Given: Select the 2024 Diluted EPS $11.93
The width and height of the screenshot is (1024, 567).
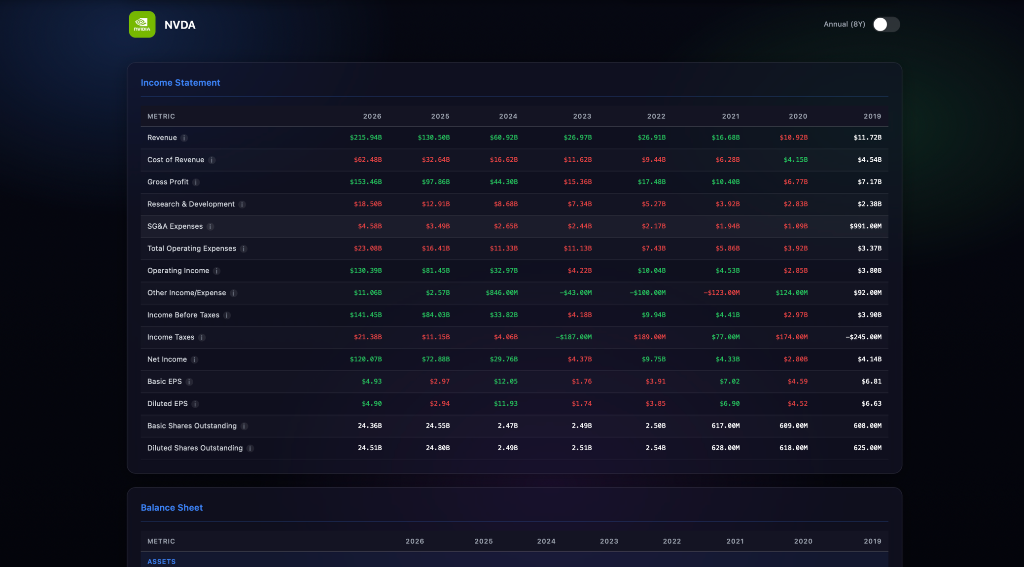Looking at the screenshot, I should [505, 404].
